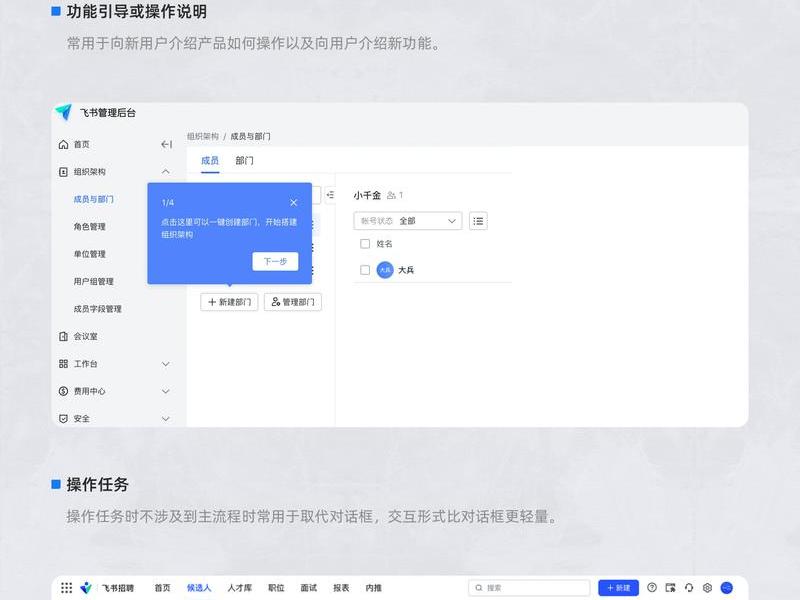Click the 飞书招聘 logo
The image size is (800, 600).
(86, 588)
